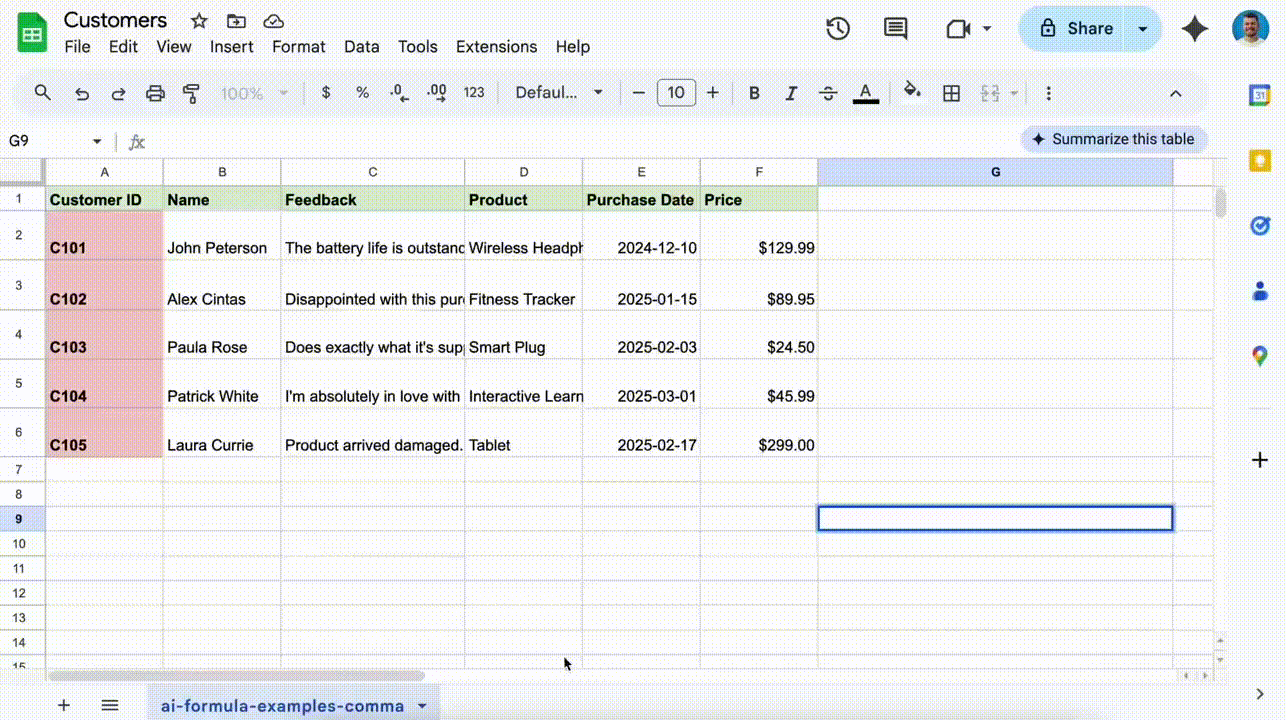Open the Data menu
This screenshot has width=1286, height=720.
pos(361,47)
